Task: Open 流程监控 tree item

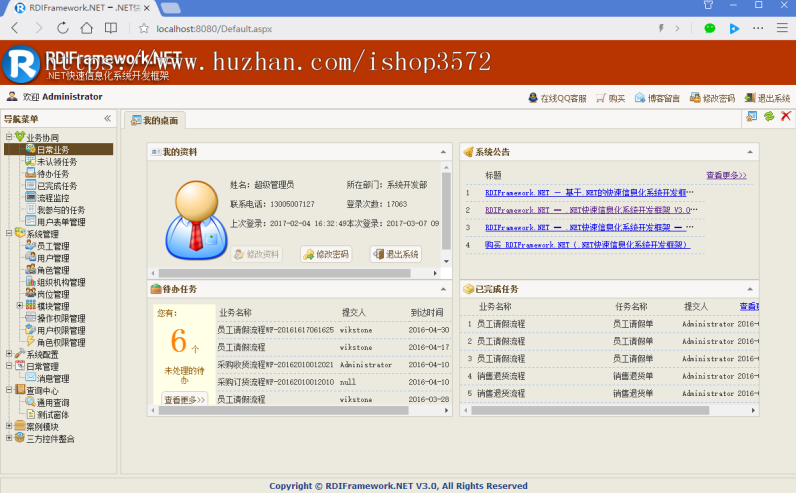Action: coord(53,198)
